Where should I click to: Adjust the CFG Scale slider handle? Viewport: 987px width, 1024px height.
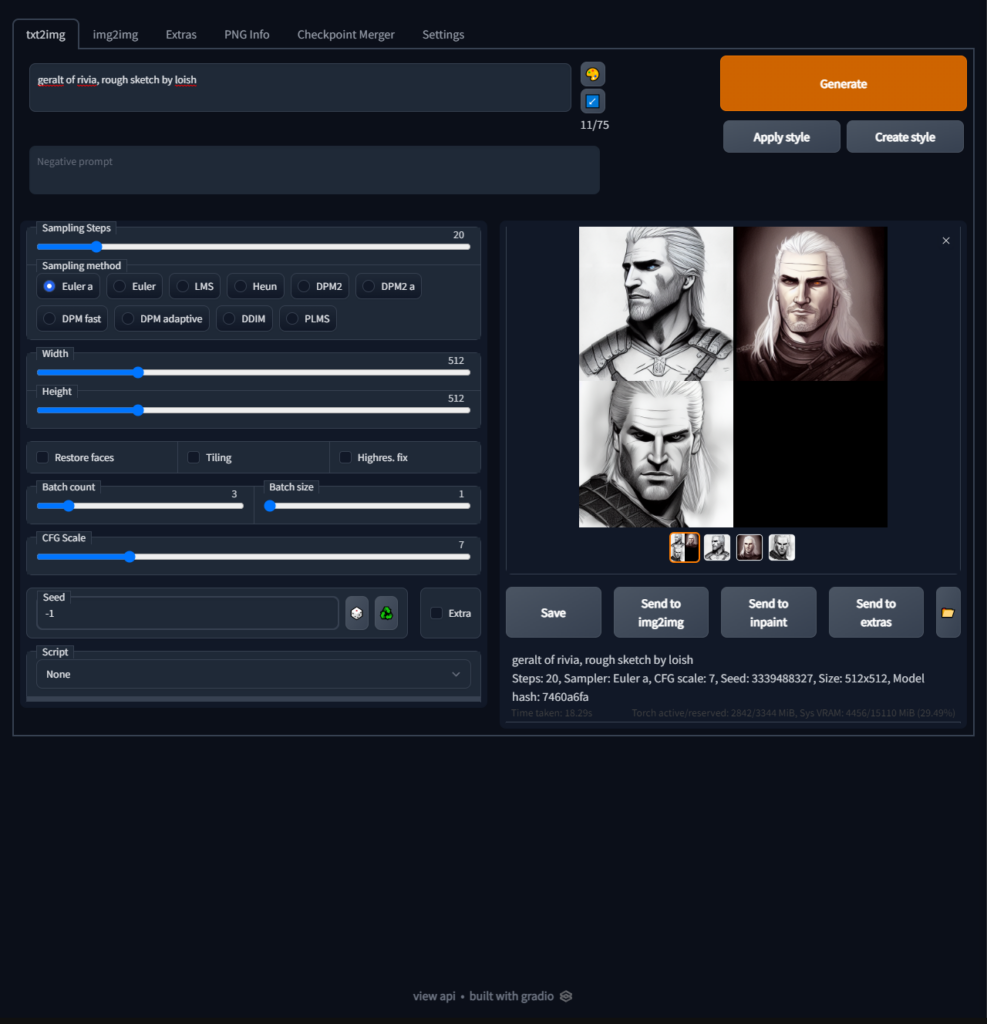coord(129,557)
